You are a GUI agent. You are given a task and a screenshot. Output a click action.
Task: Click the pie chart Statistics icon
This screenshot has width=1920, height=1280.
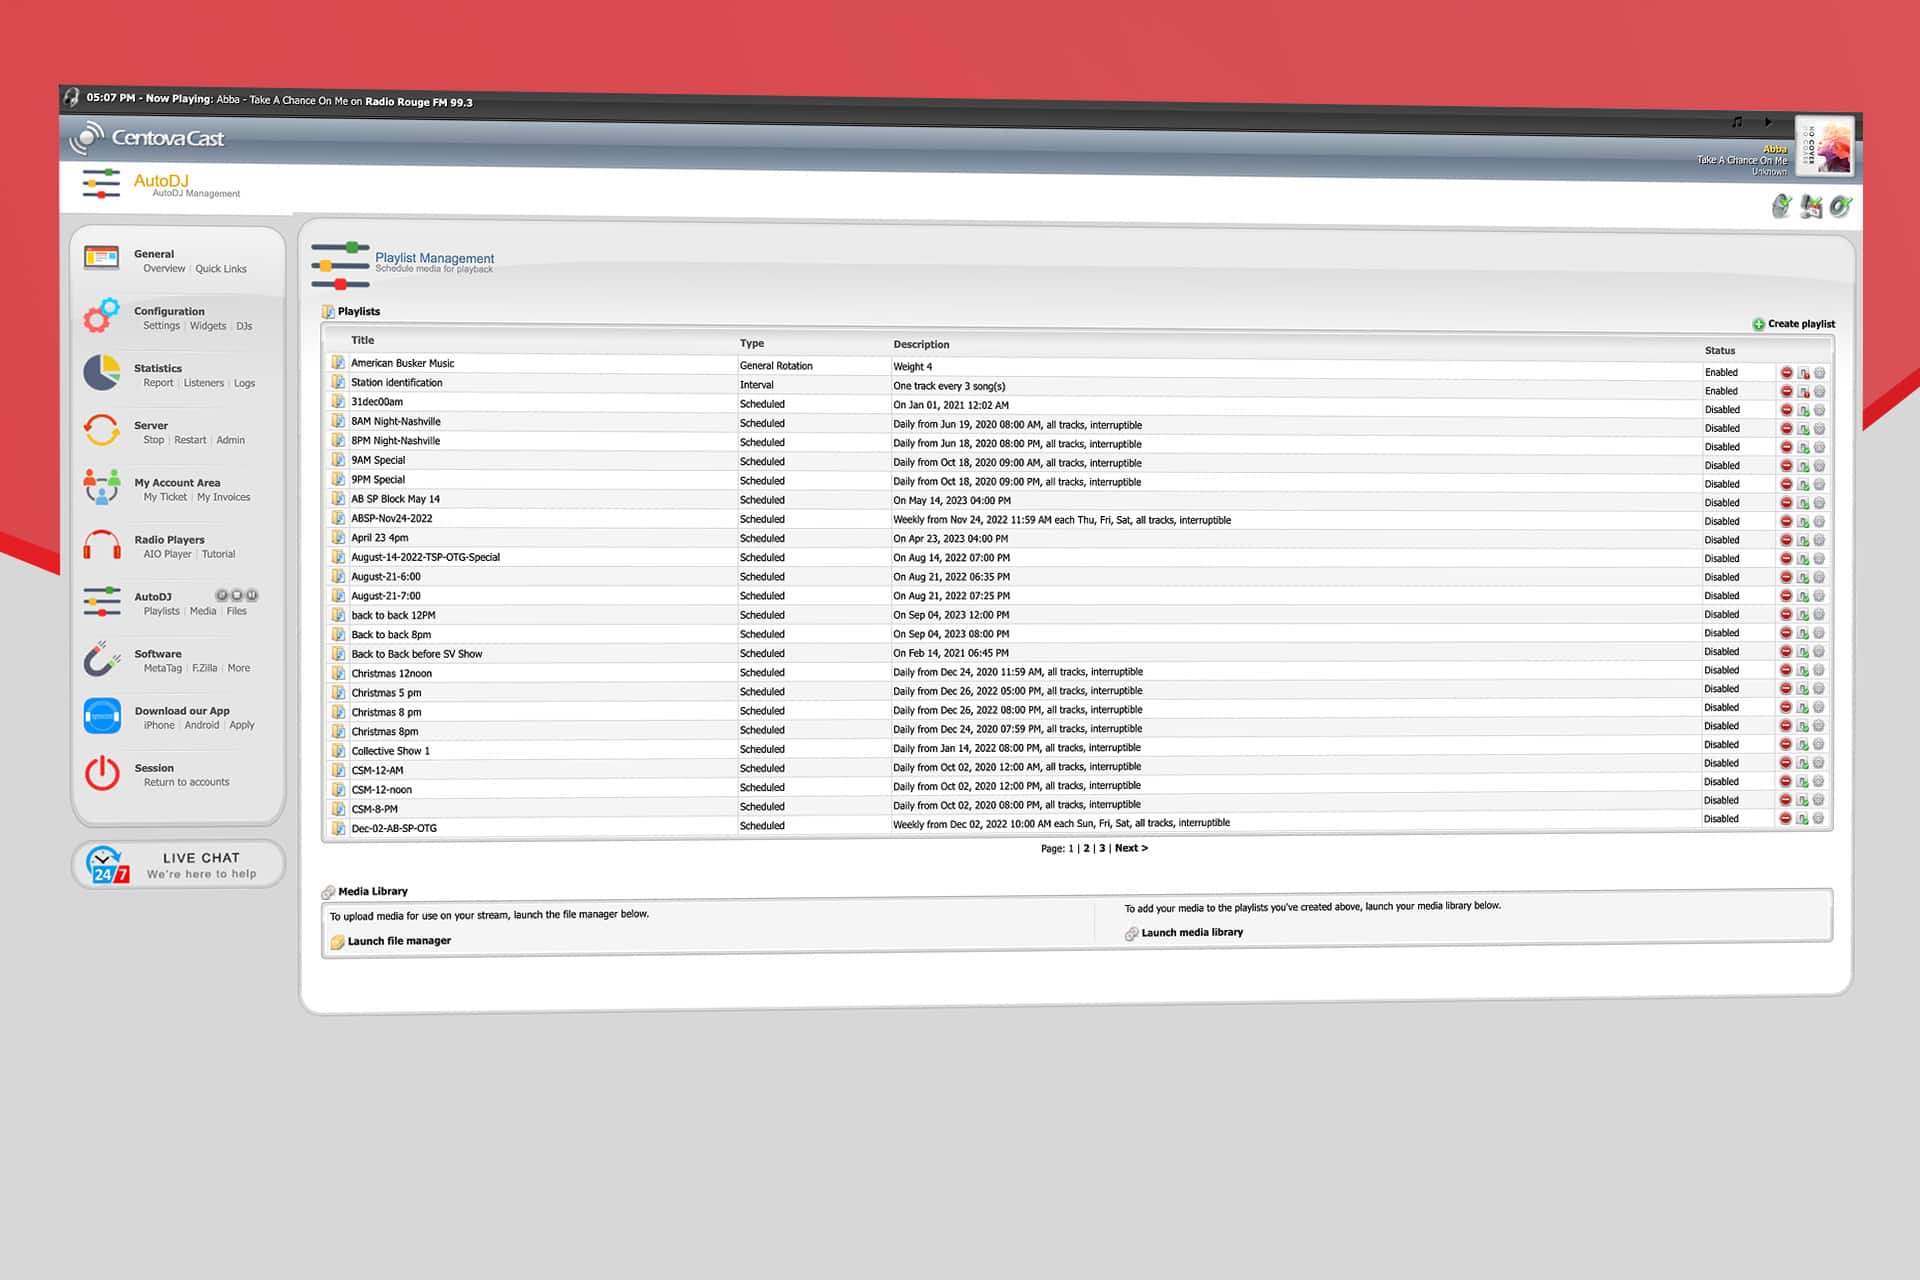coord(102,373)
